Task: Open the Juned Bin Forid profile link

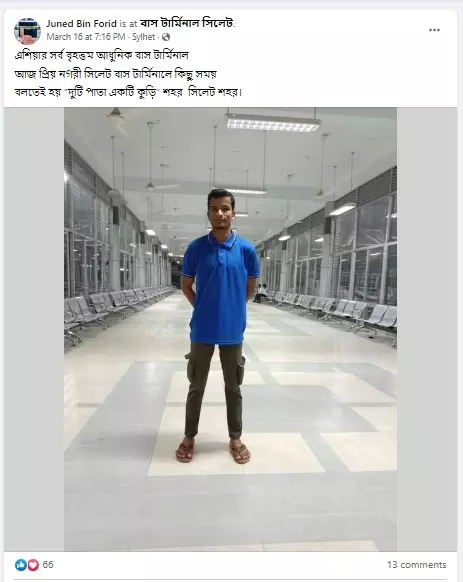Action: 81,24
